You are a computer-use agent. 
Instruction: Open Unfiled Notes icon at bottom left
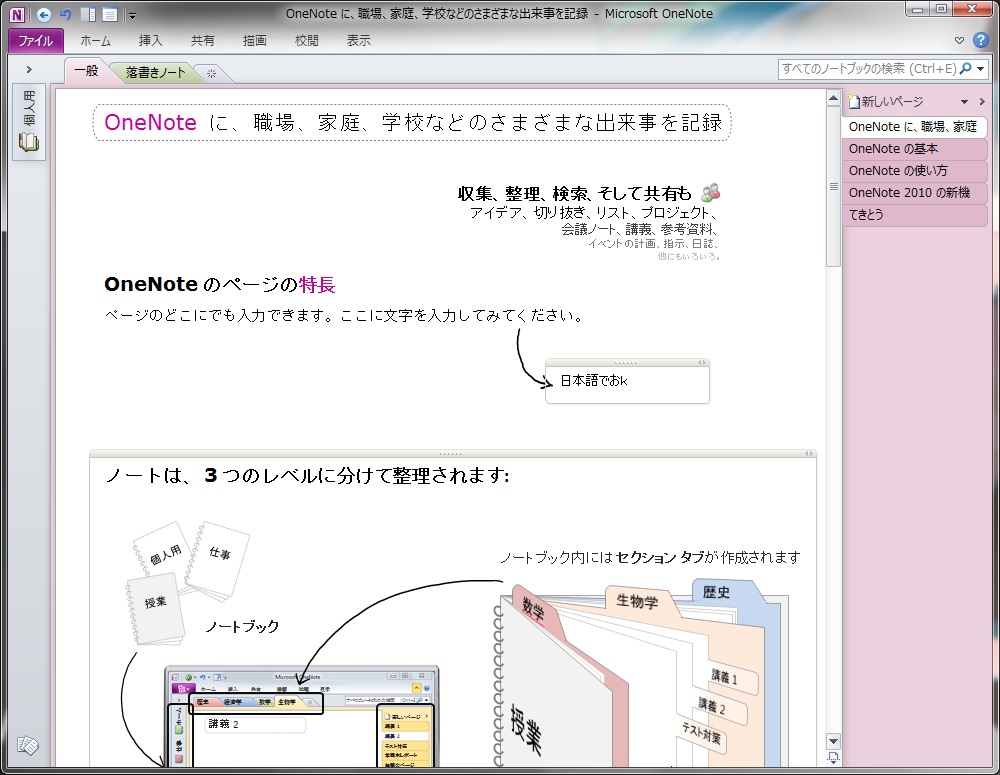pos(27,744)
